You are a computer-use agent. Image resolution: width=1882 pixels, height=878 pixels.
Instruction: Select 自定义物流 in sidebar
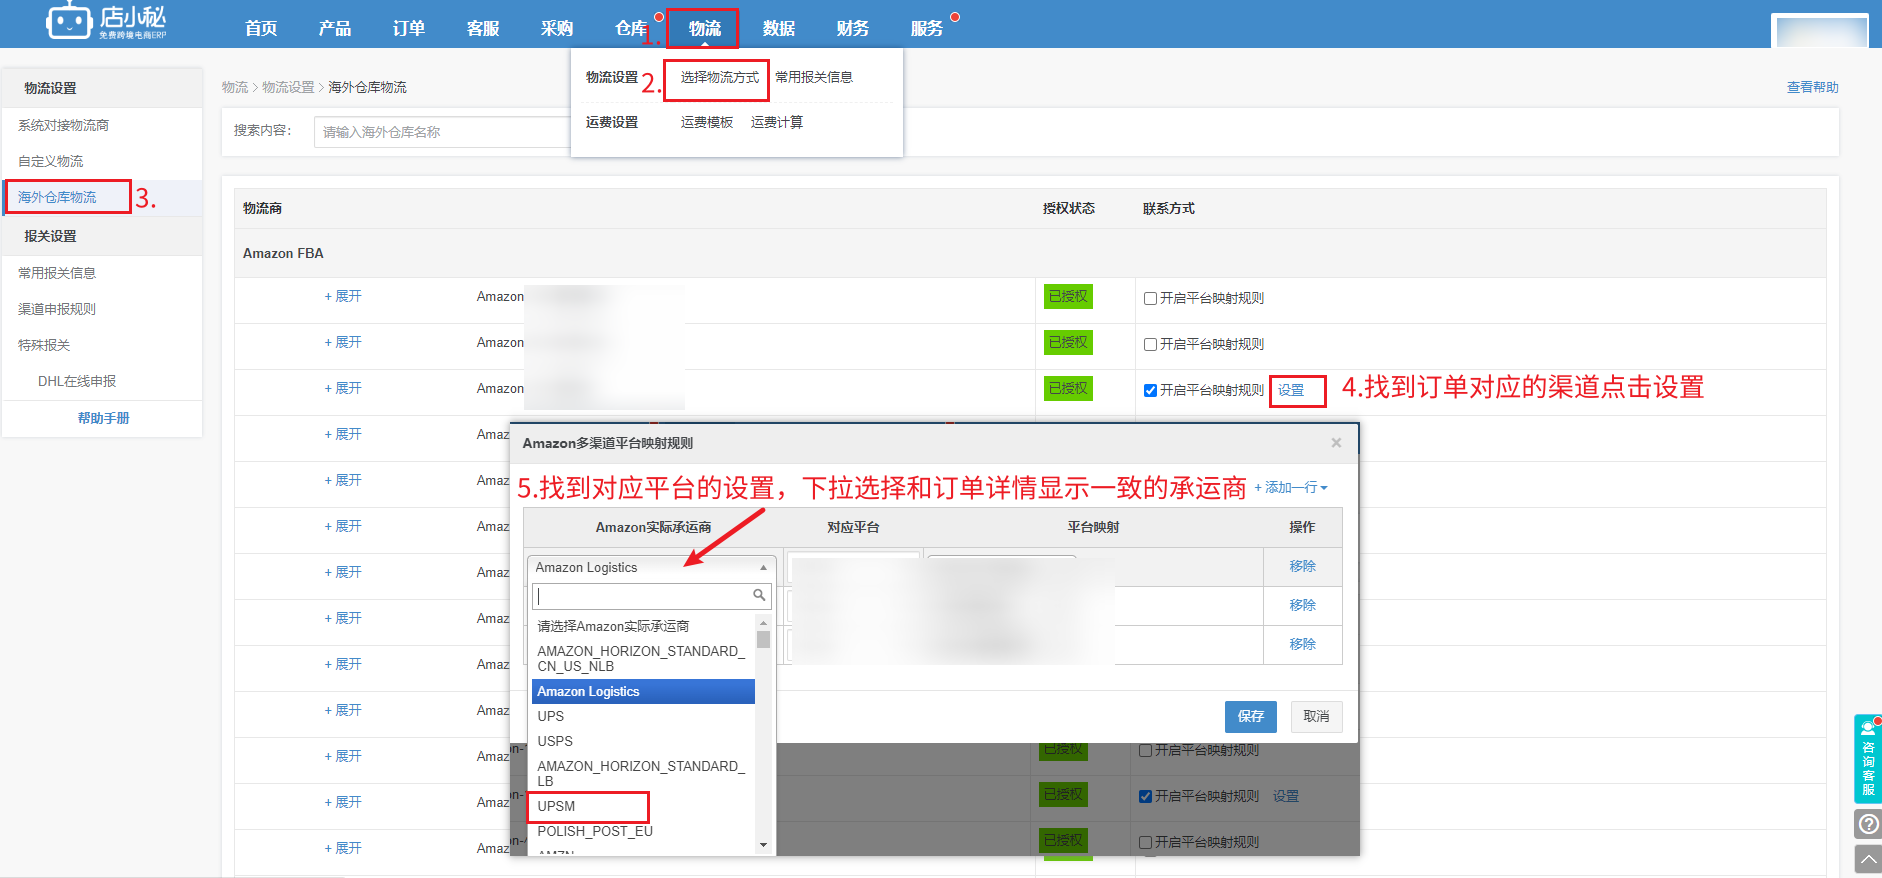coord(50,161)
